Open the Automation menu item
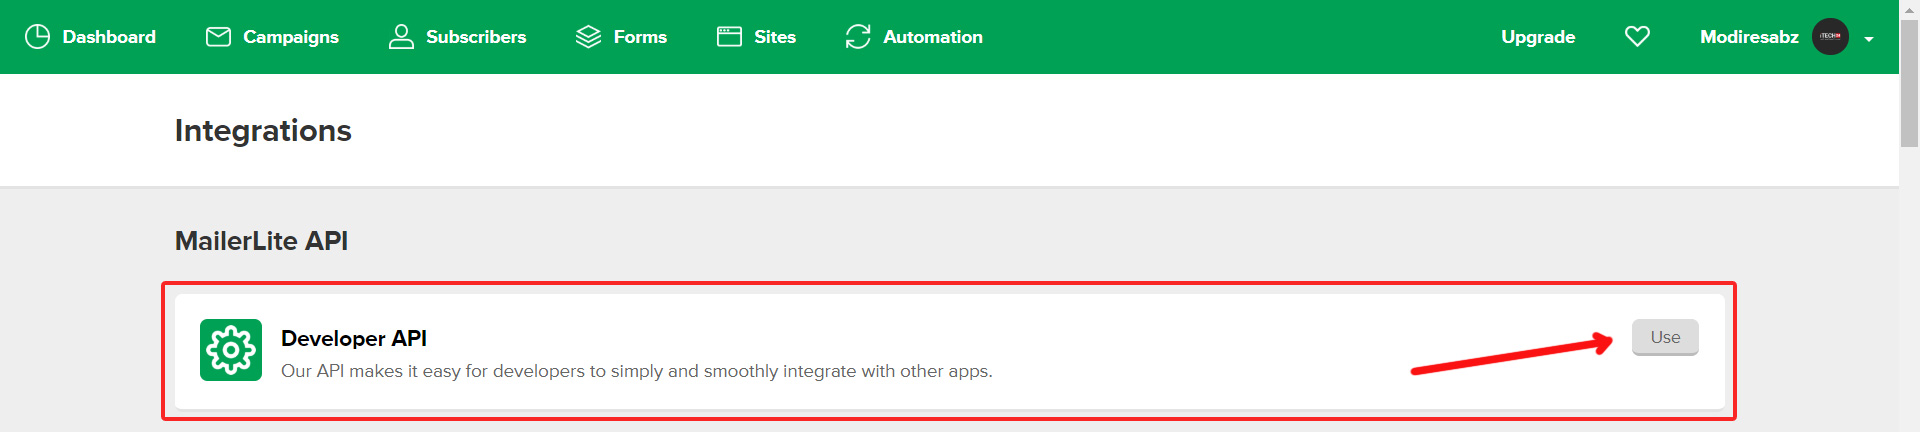Image resolution: width=1920 pixels, height=432 pixels. pyautogui.click(x=914, y=37)
